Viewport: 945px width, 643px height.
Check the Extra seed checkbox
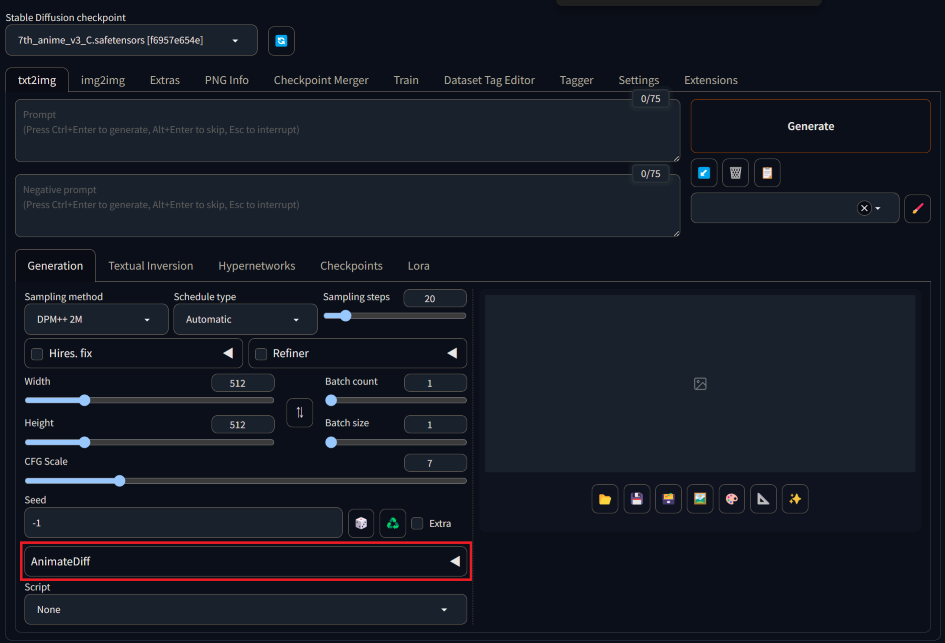(x=418, y=523)
